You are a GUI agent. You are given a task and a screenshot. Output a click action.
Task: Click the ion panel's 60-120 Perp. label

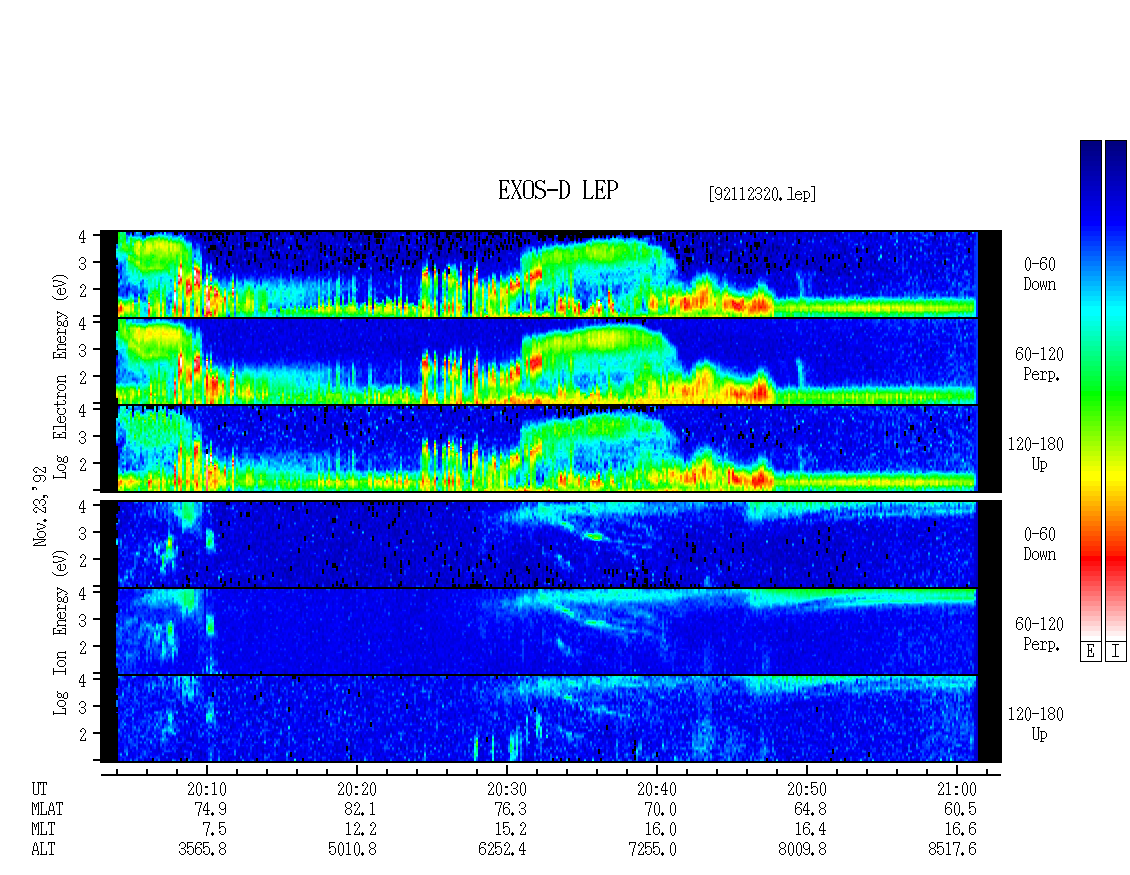coord(1039,634)
